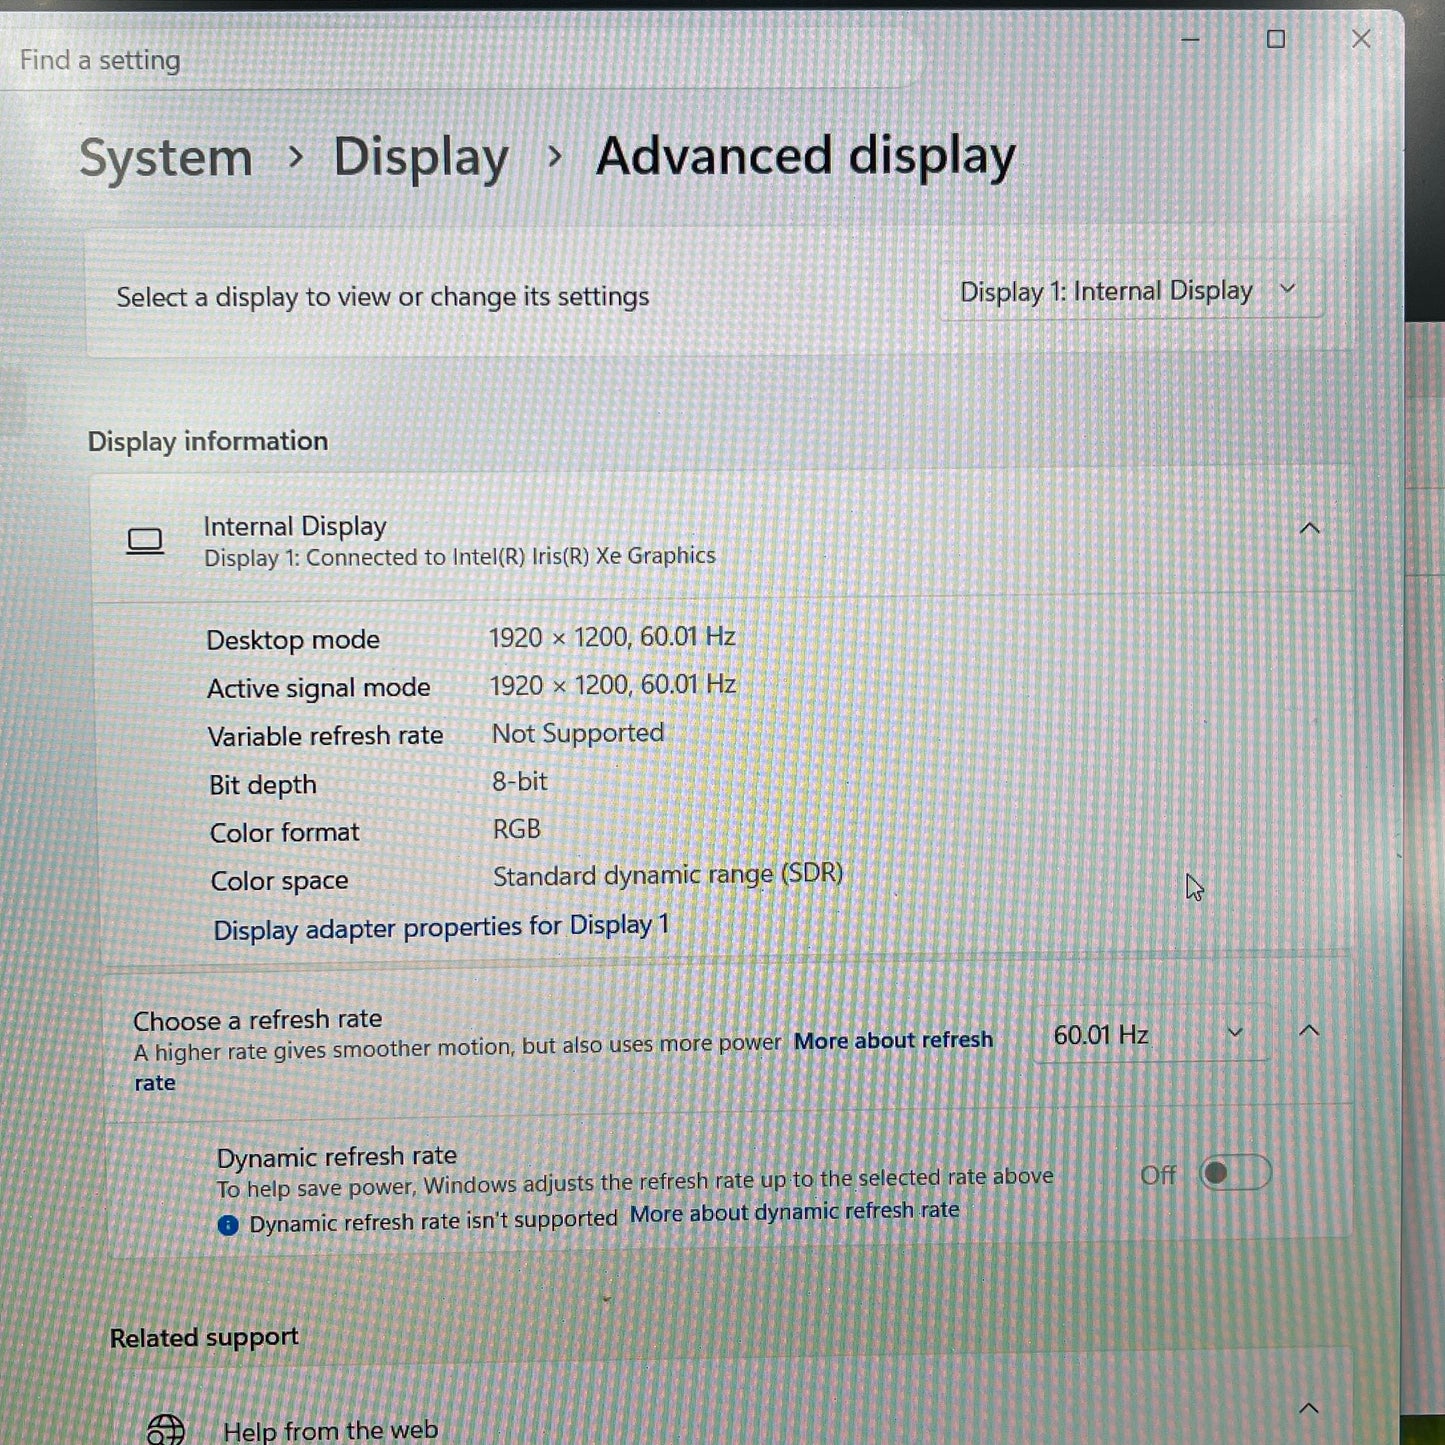The width and height of the screenshot is (1445, 1445).
Task: Click the Desktop mode resolution value
Action: [x=612, y=637]
